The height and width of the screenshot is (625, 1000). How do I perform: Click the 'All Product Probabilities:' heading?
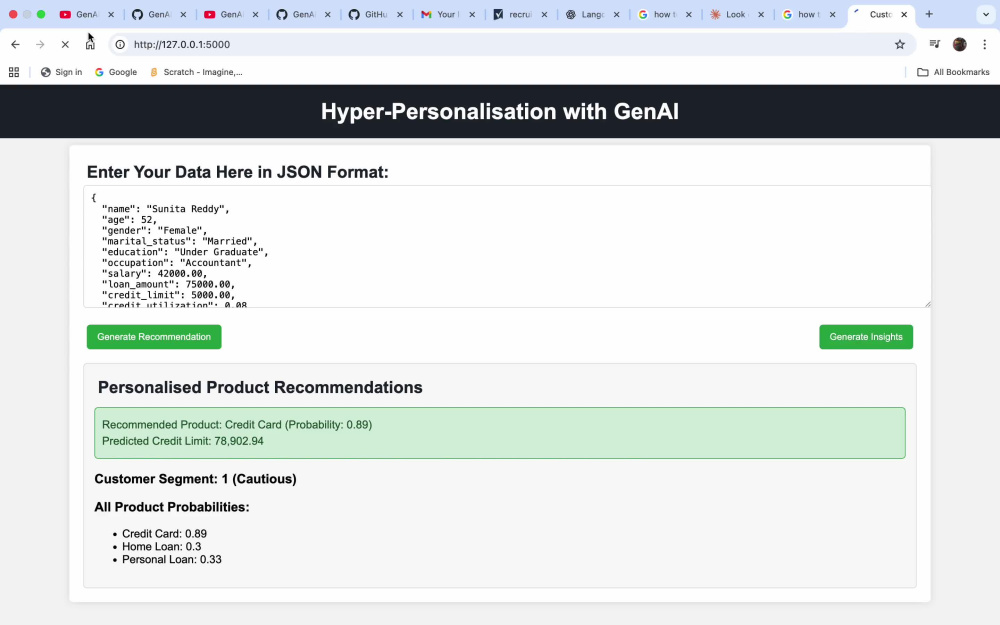(x=172, y=507)
